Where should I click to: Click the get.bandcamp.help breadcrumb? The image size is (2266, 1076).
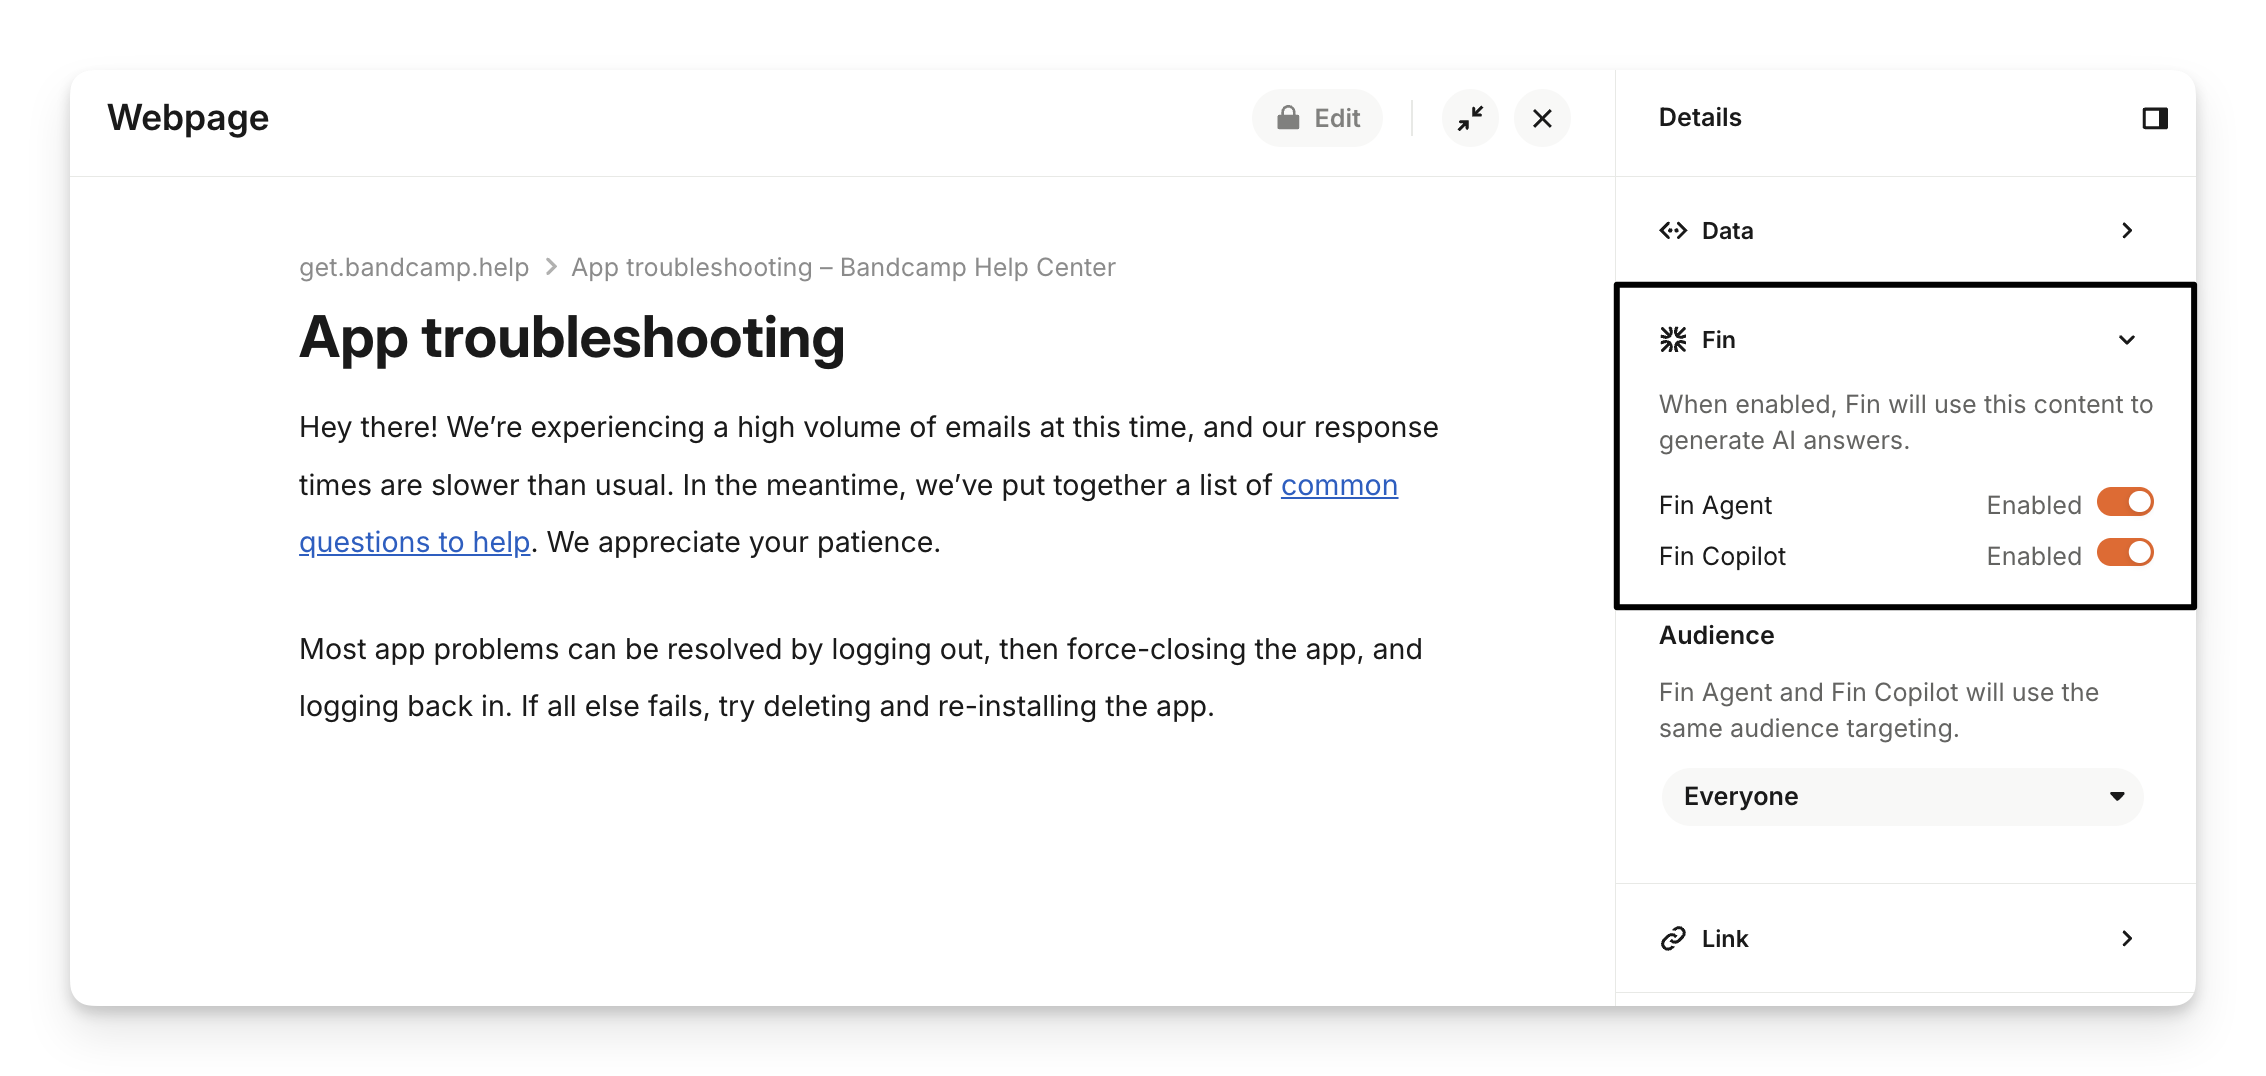[414, 267]
